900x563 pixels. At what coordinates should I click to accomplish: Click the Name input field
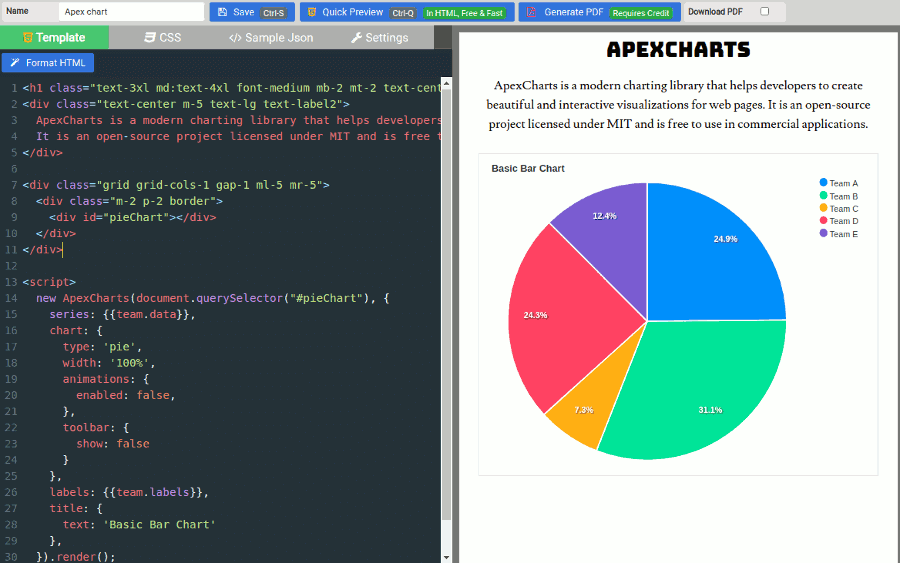tap(131, 11)
